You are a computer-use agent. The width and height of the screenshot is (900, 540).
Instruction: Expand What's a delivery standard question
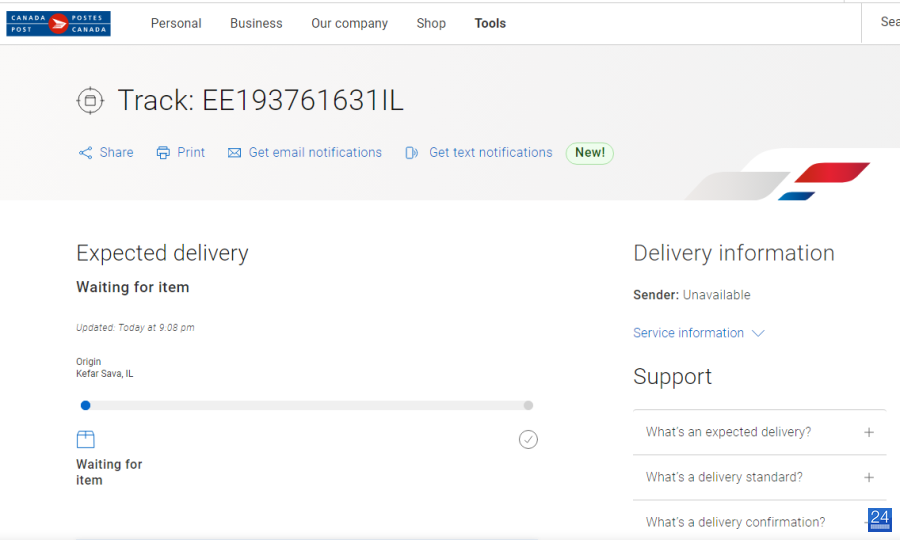pos(759,477)
